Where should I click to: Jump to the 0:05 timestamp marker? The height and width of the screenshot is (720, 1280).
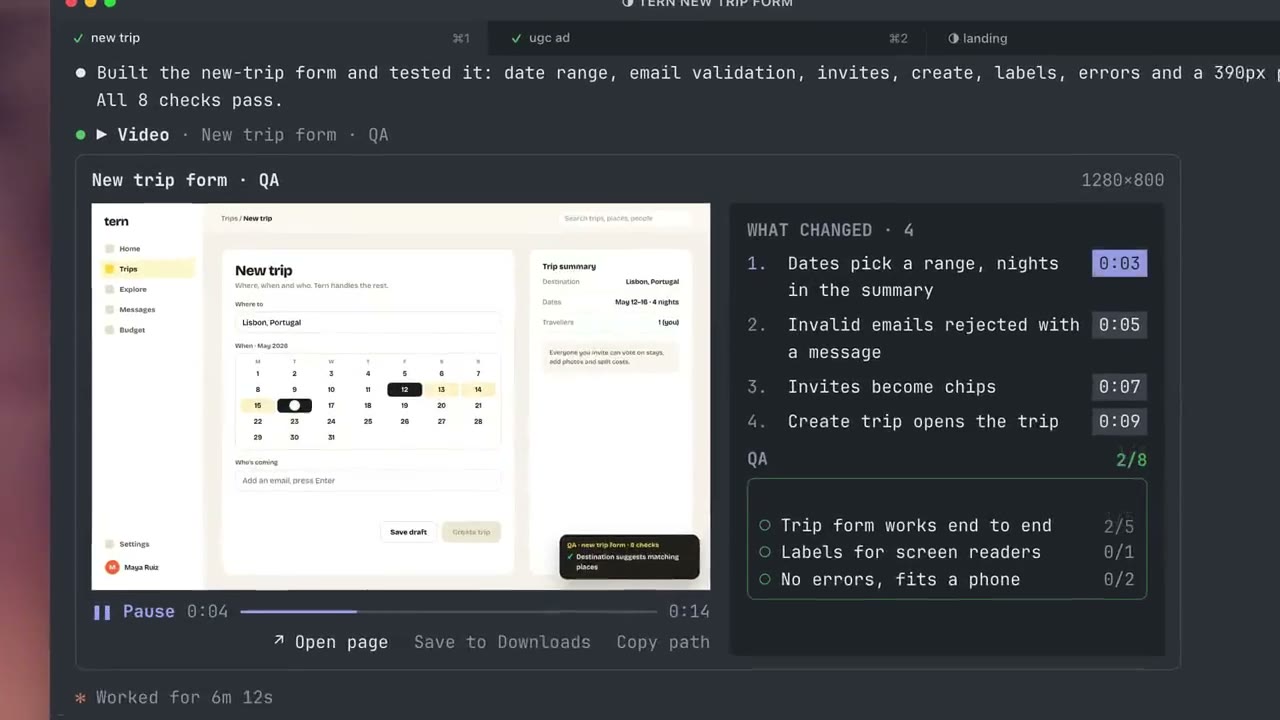pyautogui.click(x=1119, y=325)
